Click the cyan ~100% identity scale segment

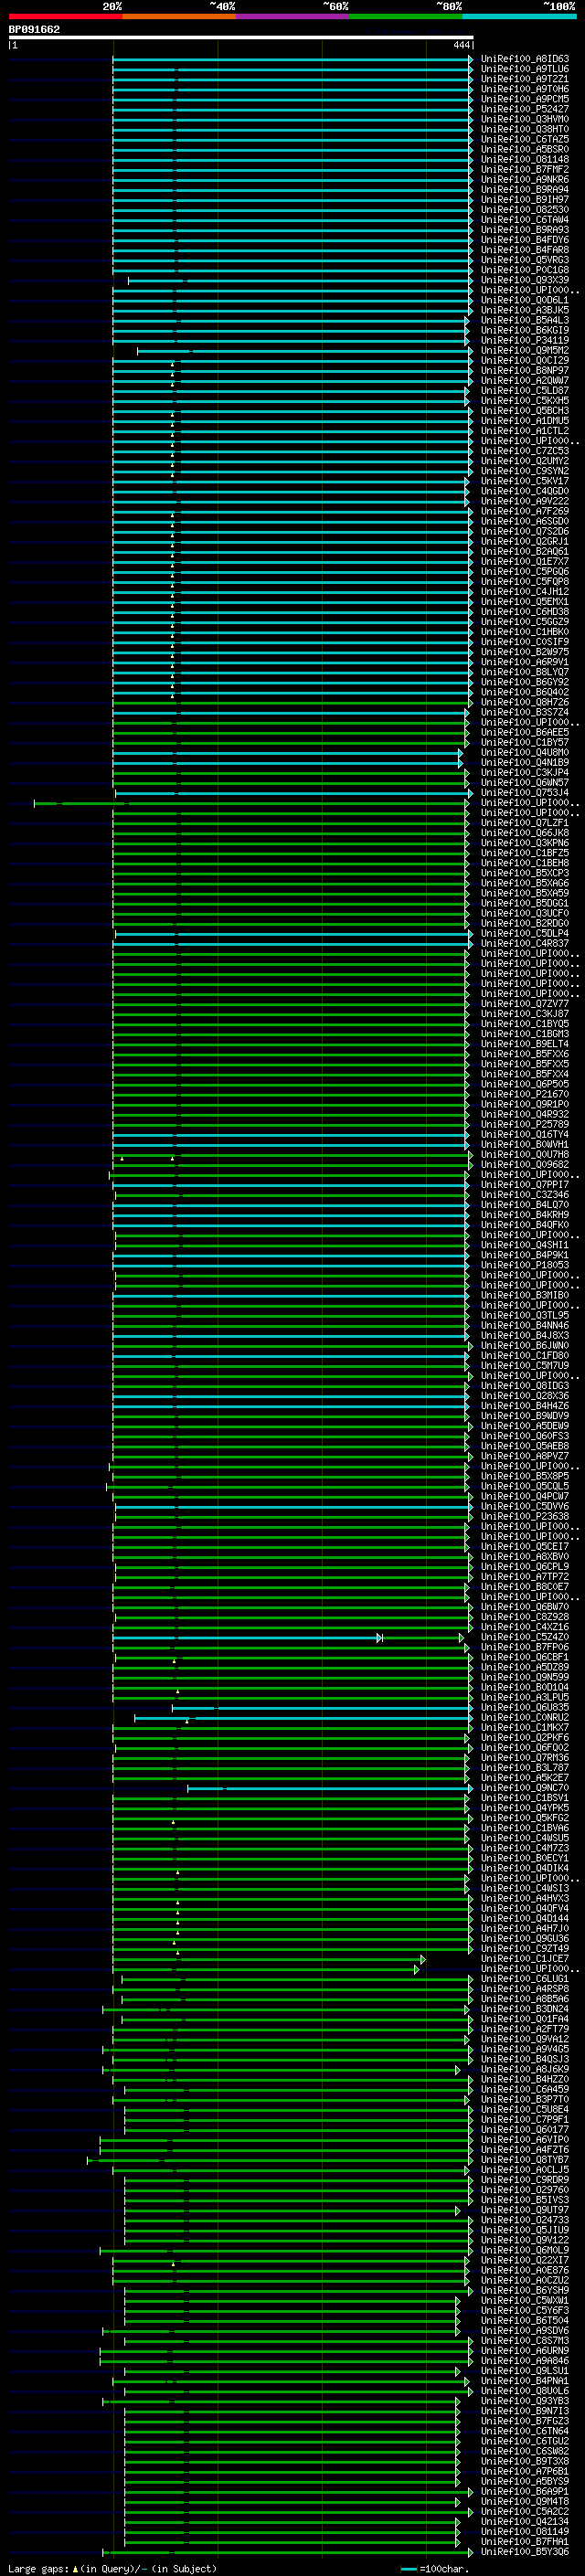click(x=519, y=16)
